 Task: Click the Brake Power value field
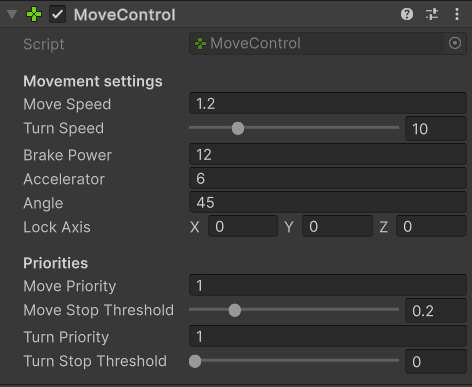coord(328,155)
